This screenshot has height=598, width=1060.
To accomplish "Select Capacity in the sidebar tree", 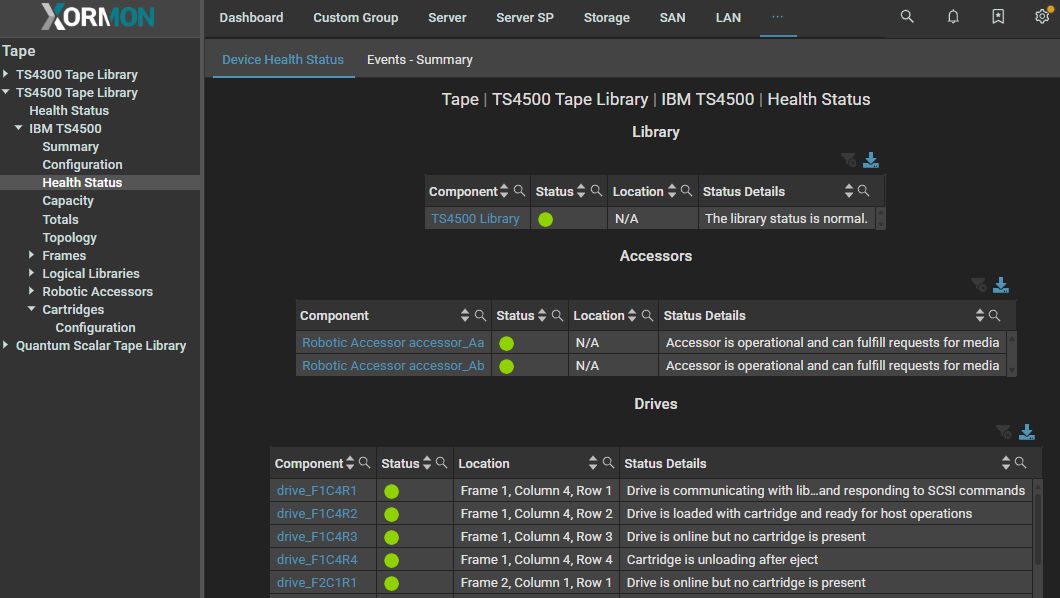I will pyautogui.click(x=68, y=201).
